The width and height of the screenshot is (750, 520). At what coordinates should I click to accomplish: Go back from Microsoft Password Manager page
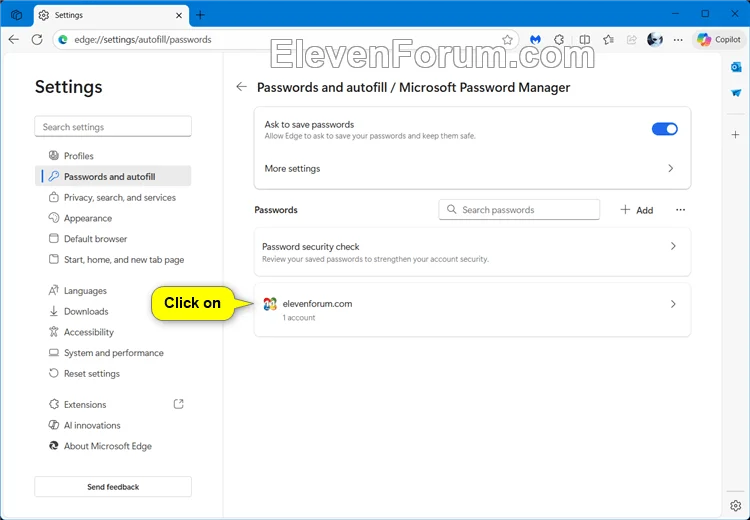(242, 87)
